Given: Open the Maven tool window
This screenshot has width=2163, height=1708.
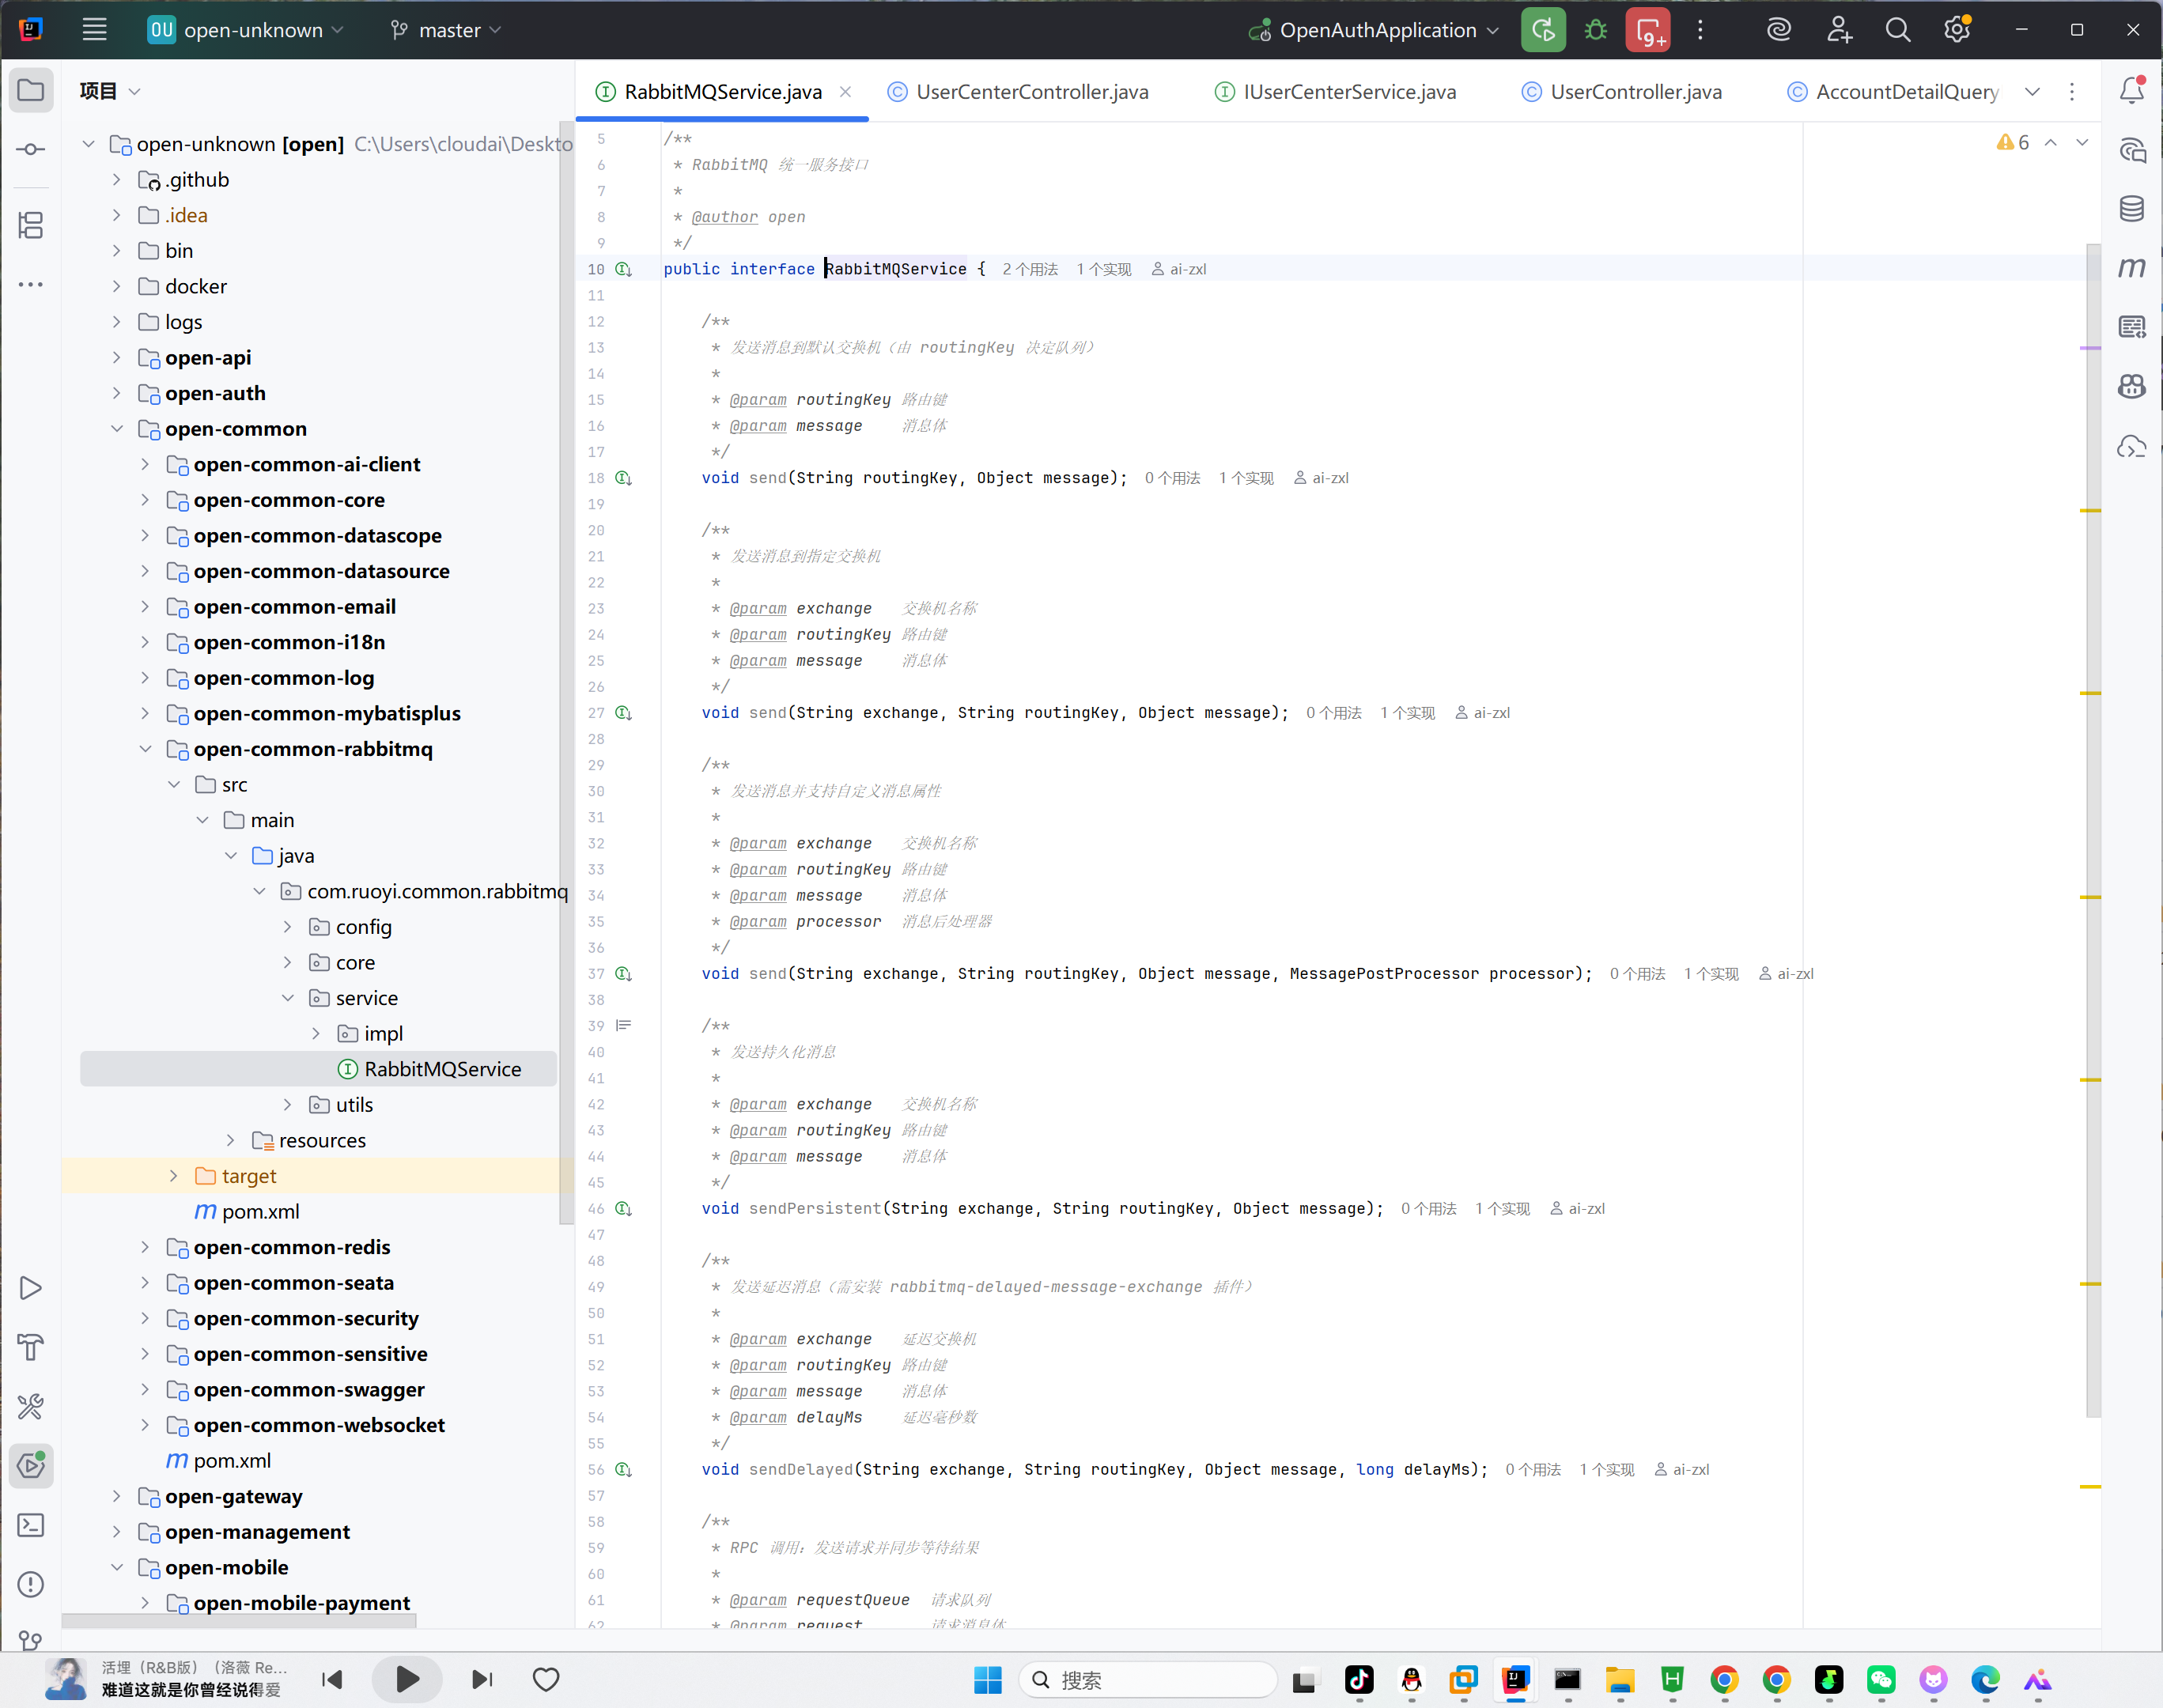Looking at the screenshot, I should 2131,268.
